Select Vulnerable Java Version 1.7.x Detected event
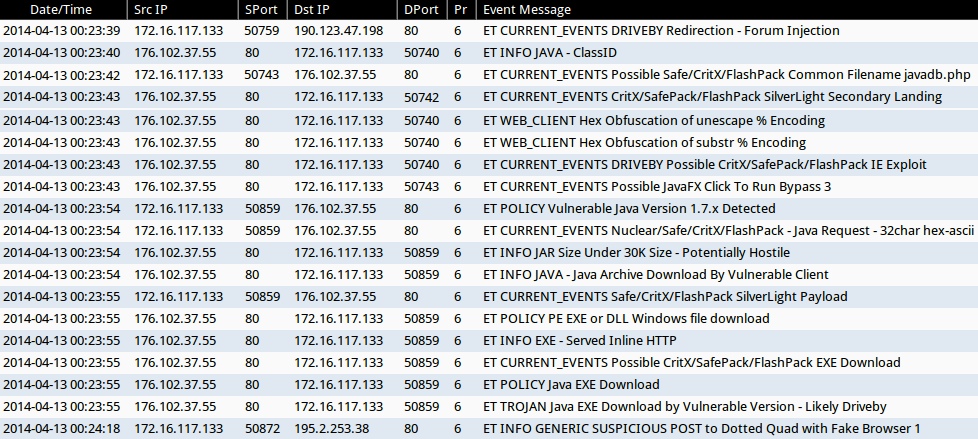 [629, 208]
